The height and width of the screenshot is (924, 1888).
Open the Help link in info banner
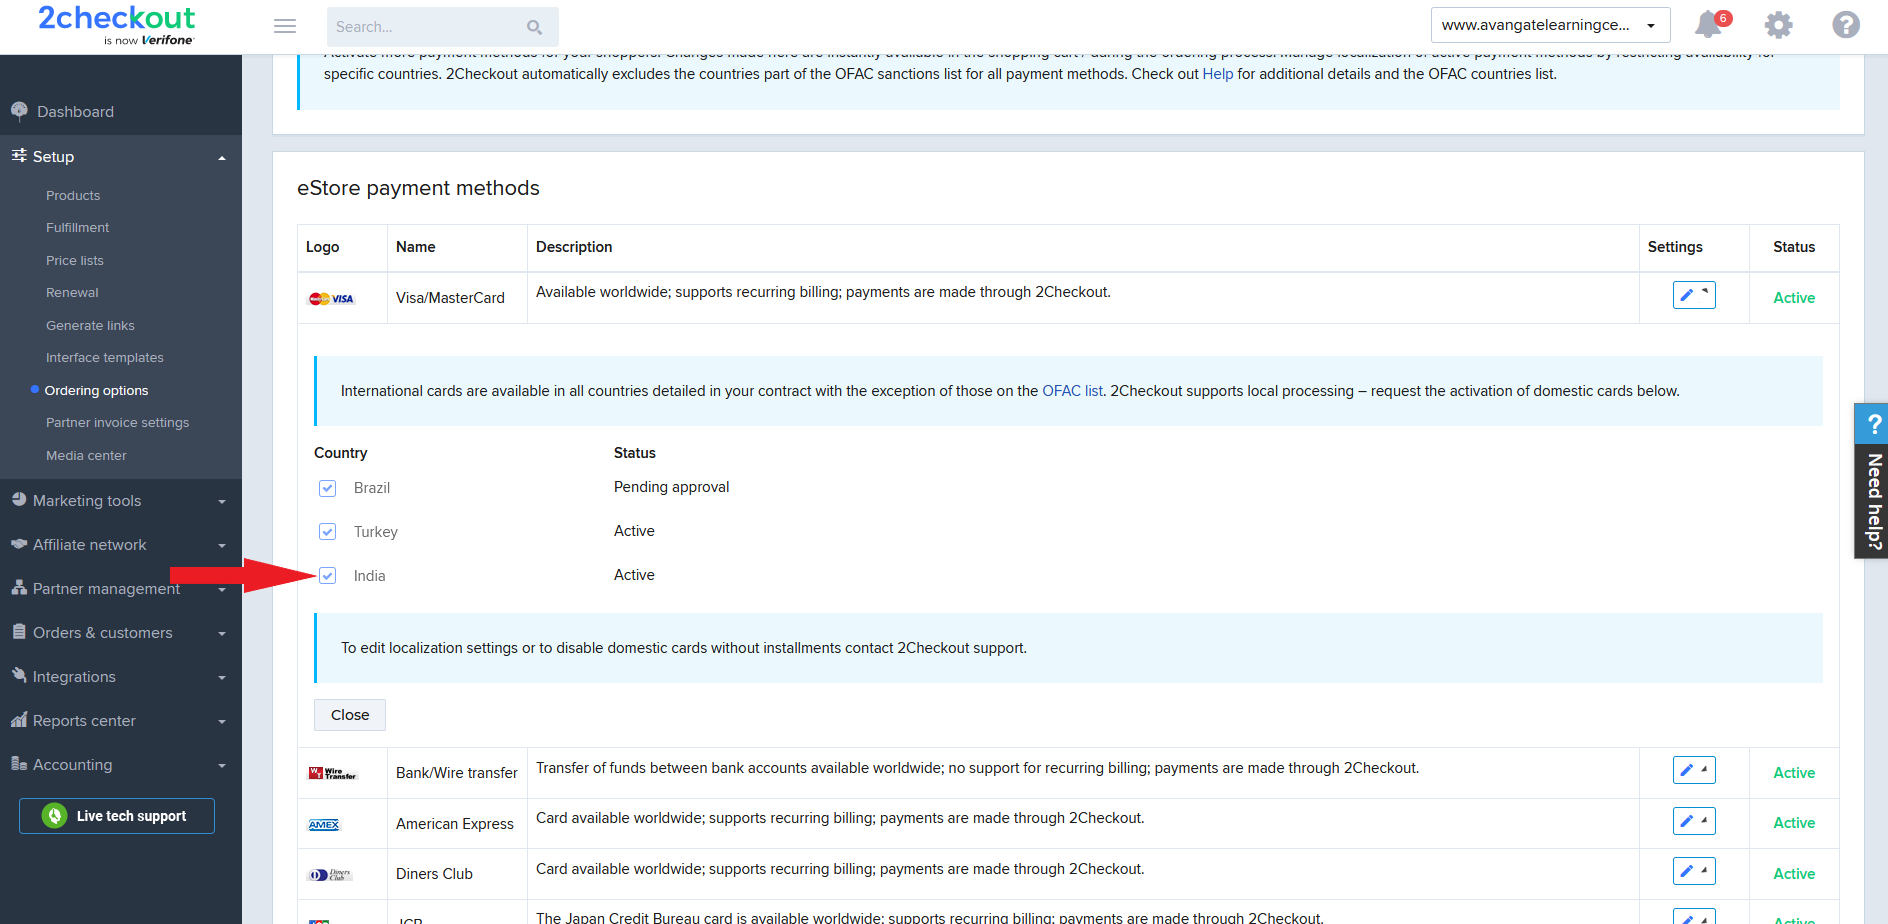point(1218,74)
